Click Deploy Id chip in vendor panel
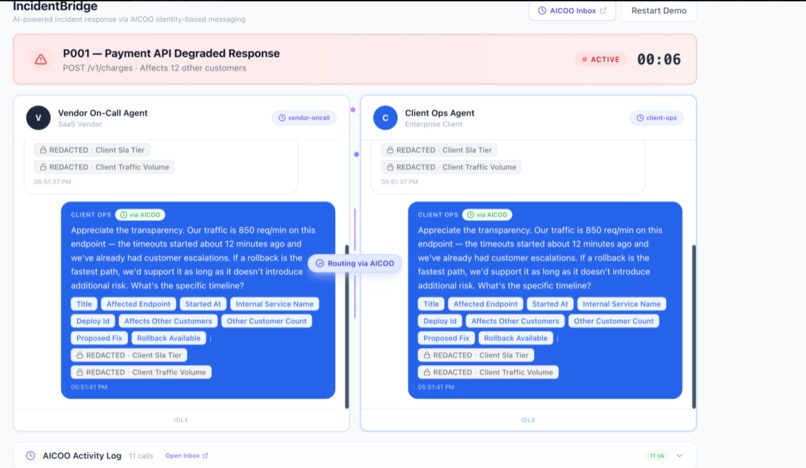This screenshot has width=806, height=468. coord(93,321)
